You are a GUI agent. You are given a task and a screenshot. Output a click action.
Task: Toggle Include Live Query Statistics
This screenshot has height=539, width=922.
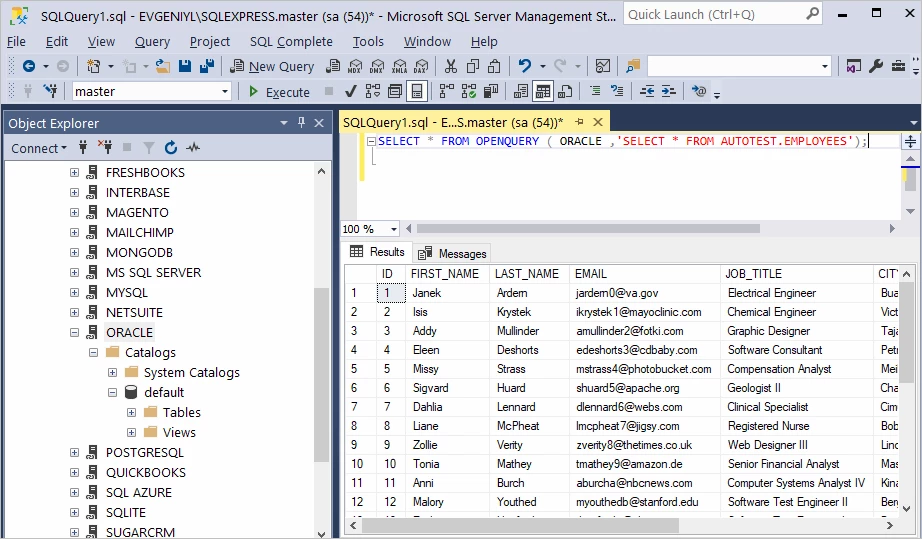pyautogui.click(x=469, y=91)
